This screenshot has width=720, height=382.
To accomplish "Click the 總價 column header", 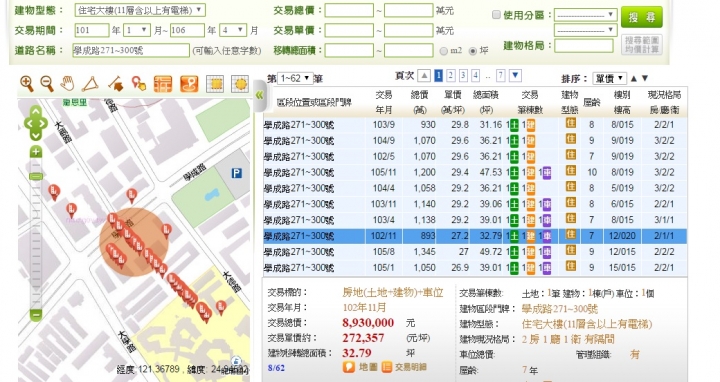I will (419, 102).
